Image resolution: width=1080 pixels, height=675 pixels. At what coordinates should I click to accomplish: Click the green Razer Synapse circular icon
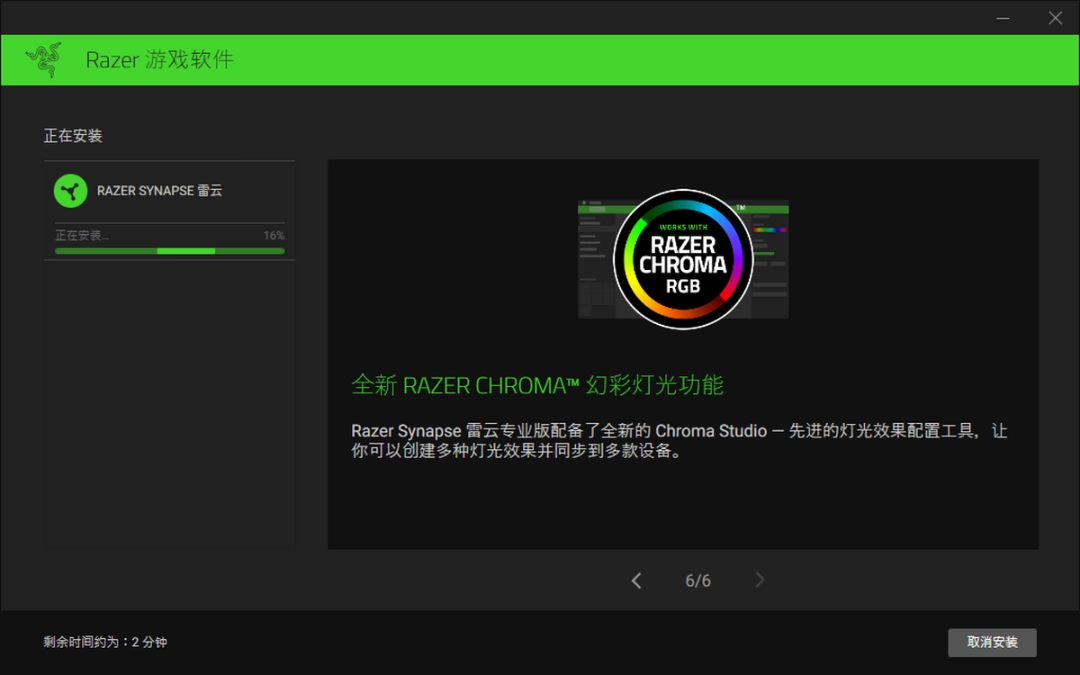[x=71, y=191]
